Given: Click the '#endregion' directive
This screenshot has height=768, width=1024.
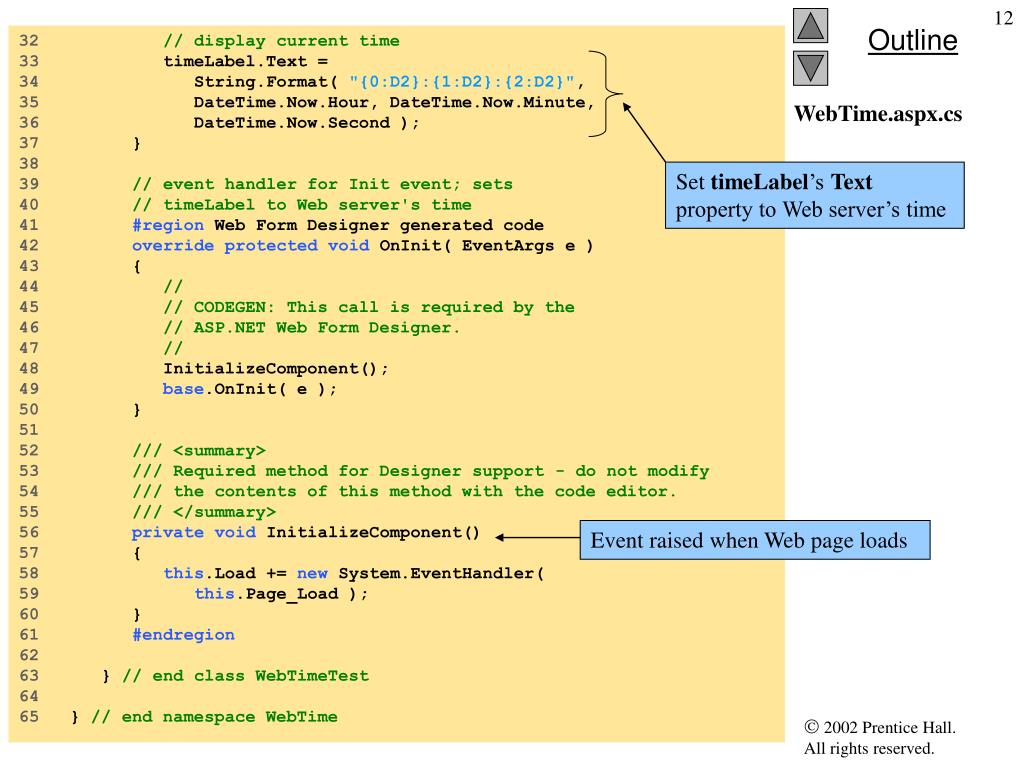Looking at the screenshot, I should coord(184,635).
